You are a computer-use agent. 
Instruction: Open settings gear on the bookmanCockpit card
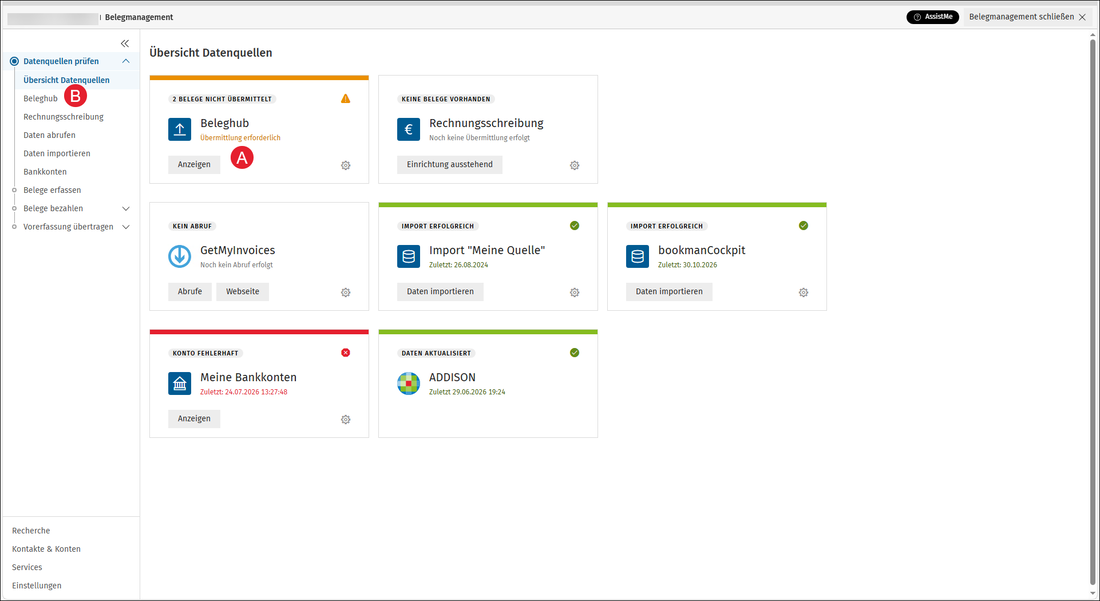803,292
